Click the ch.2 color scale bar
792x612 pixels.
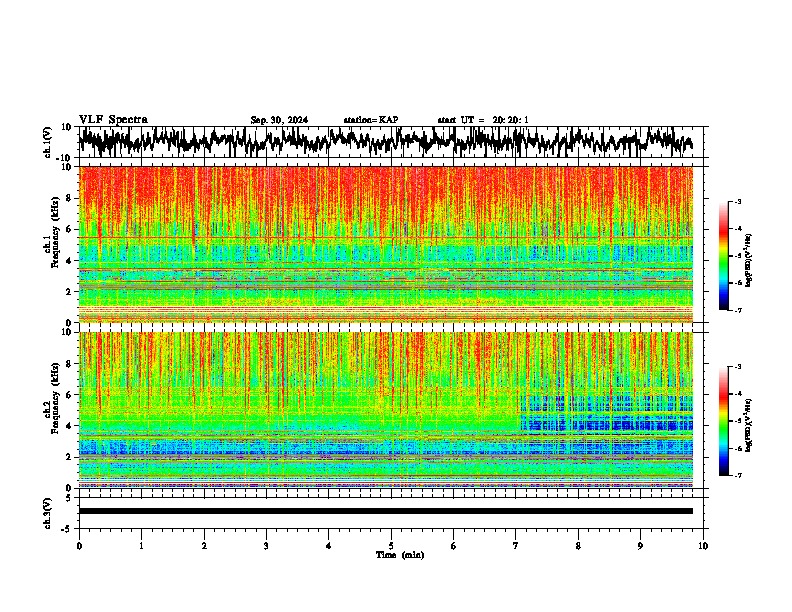[724, 421]
